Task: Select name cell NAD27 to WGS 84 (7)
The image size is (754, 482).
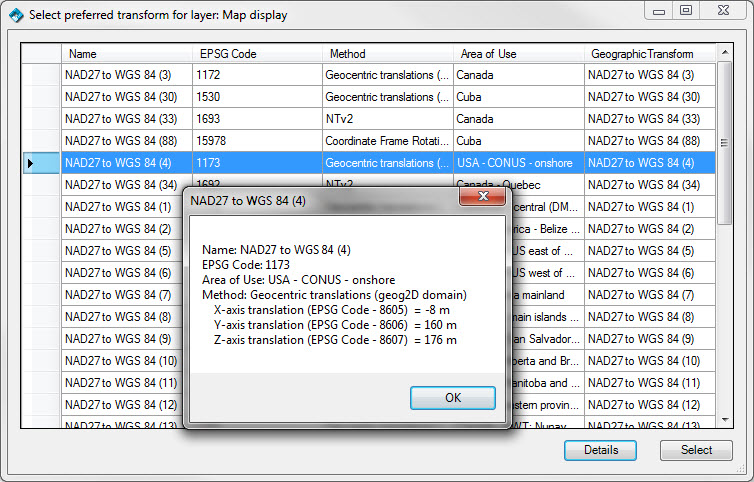Action: pyautogui.click(x=122, y=295)
